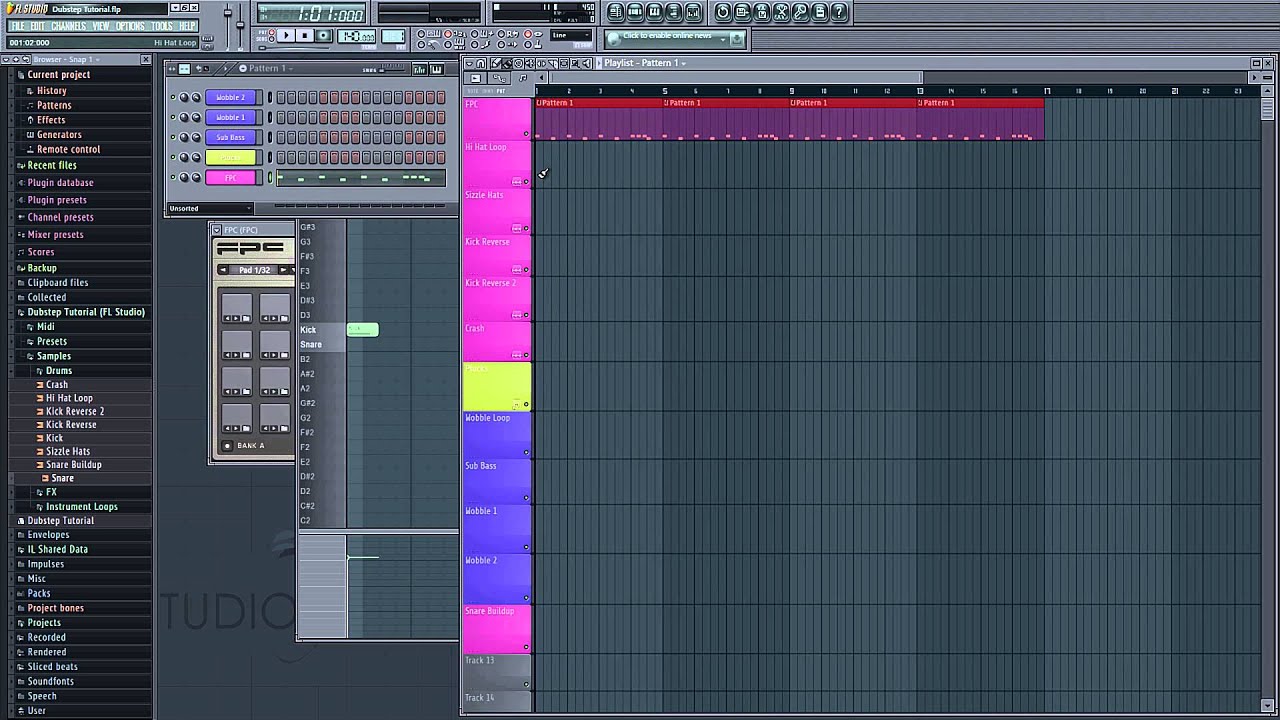Click the Record button in transport
Screen dimensions: 1280x720
323,35
